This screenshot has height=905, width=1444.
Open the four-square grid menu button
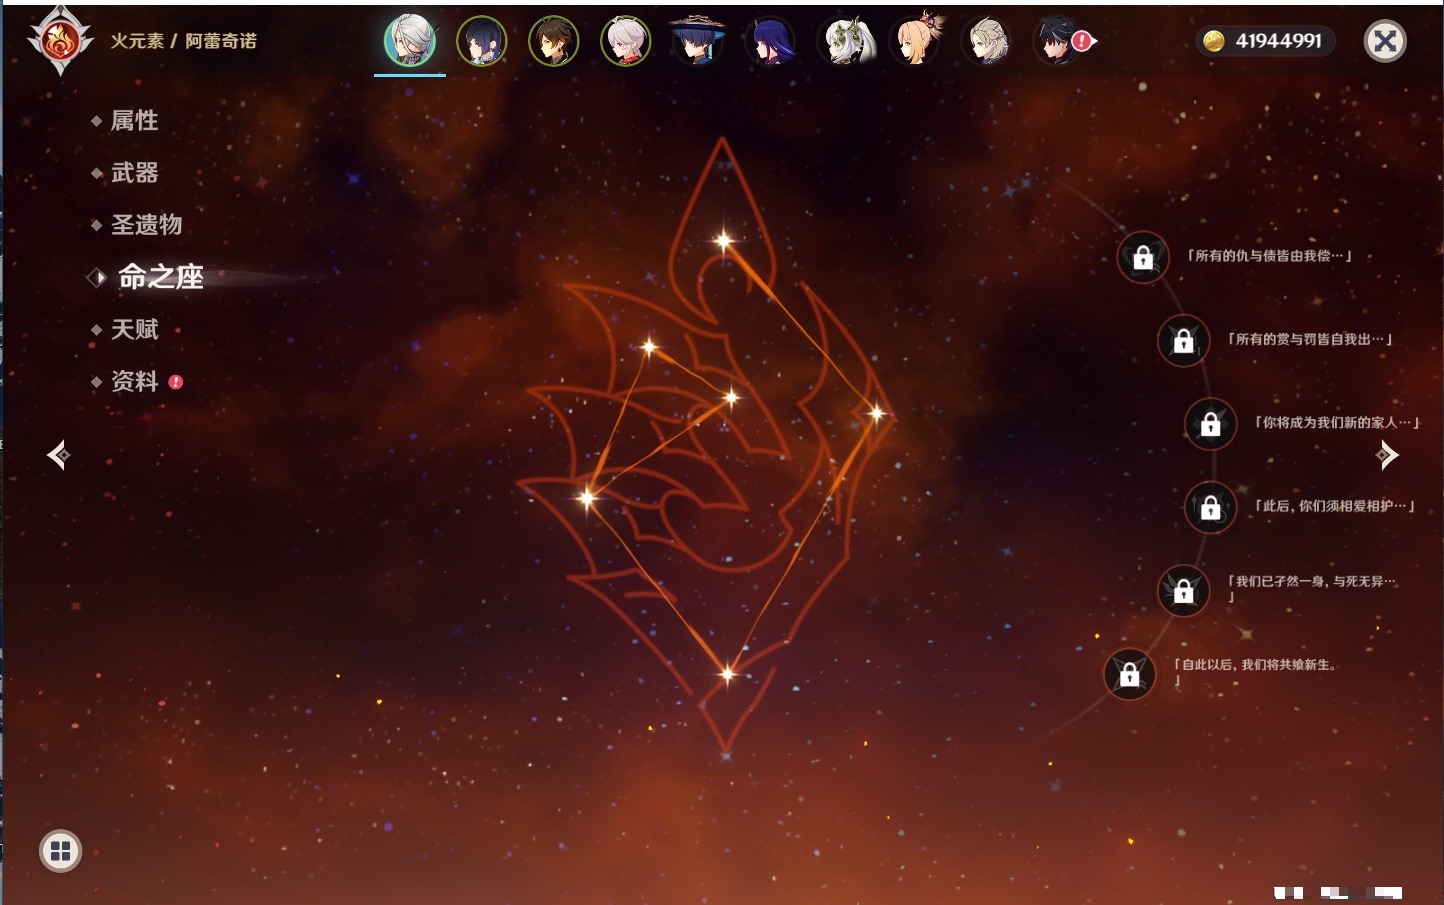pos(60,851)
